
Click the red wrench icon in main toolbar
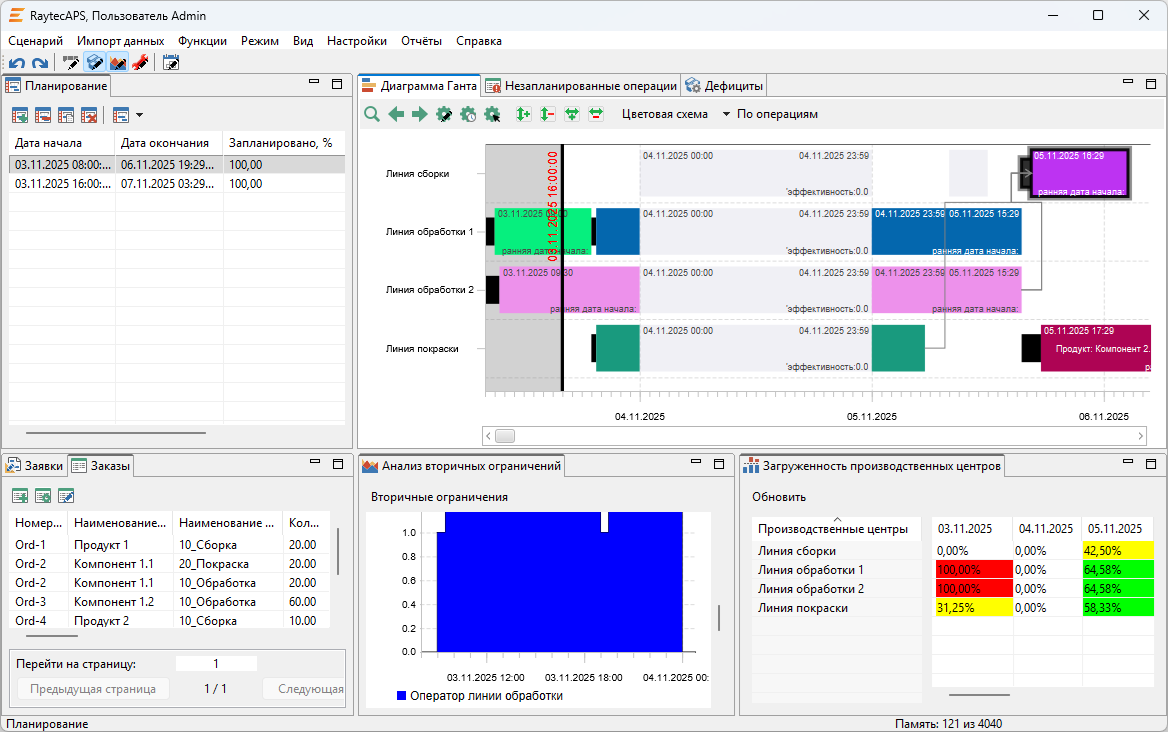point(140,63)
